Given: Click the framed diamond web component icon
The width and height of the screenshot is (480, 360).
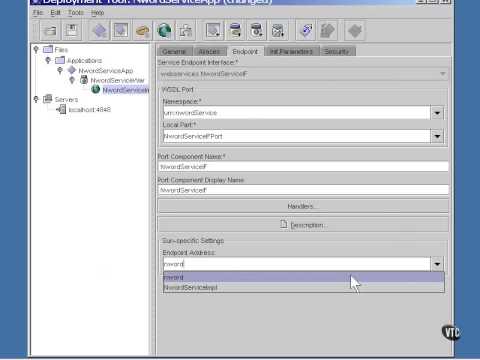Looking at the screenshot, I should tap(121, 31).
